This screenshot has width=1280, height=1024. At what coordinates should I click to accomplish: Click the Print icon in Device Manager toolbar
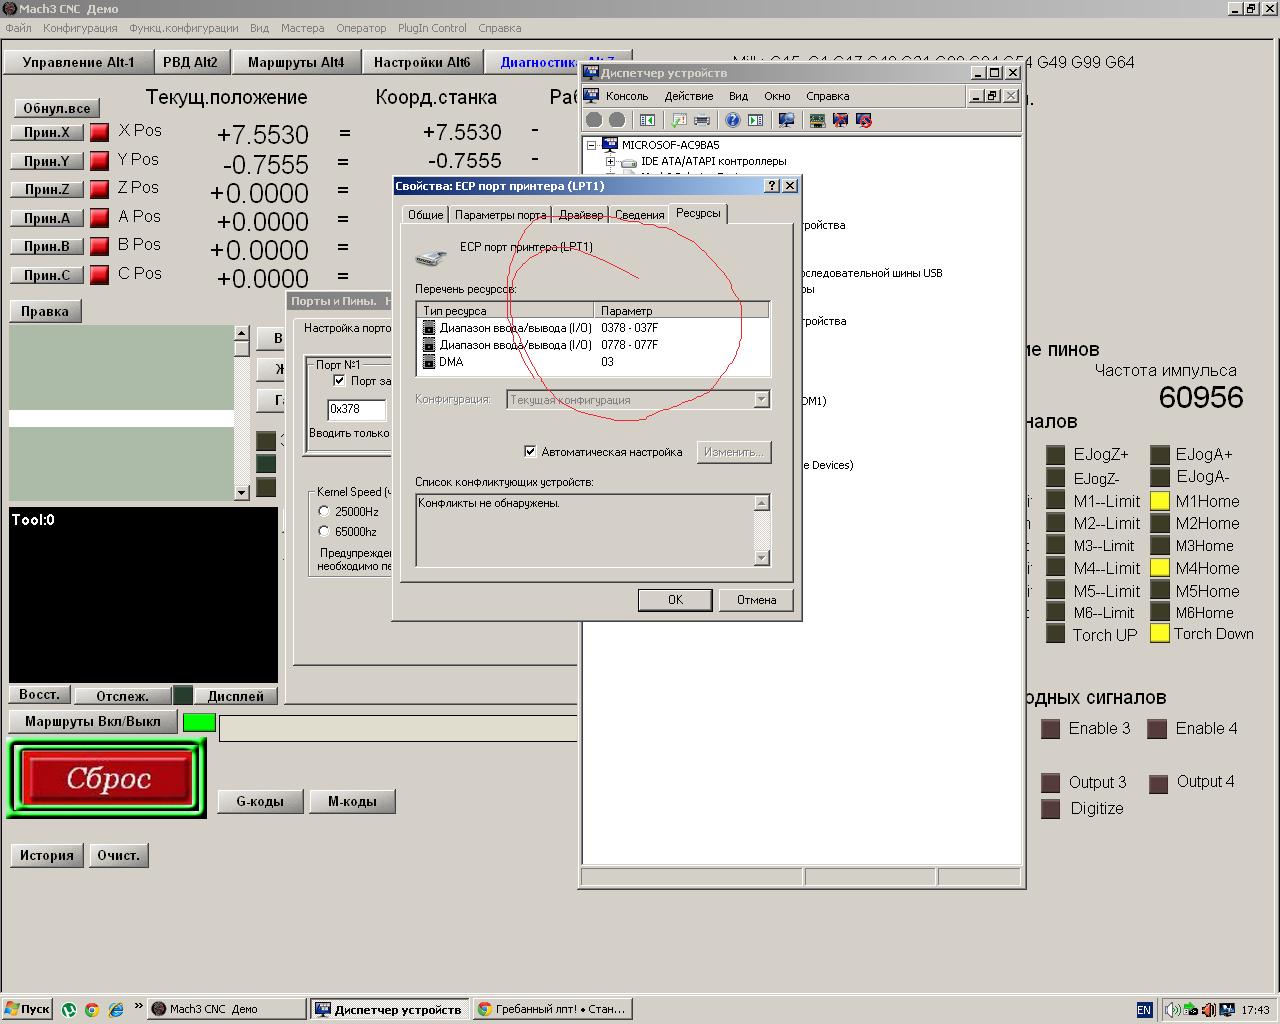click(702, 120)
